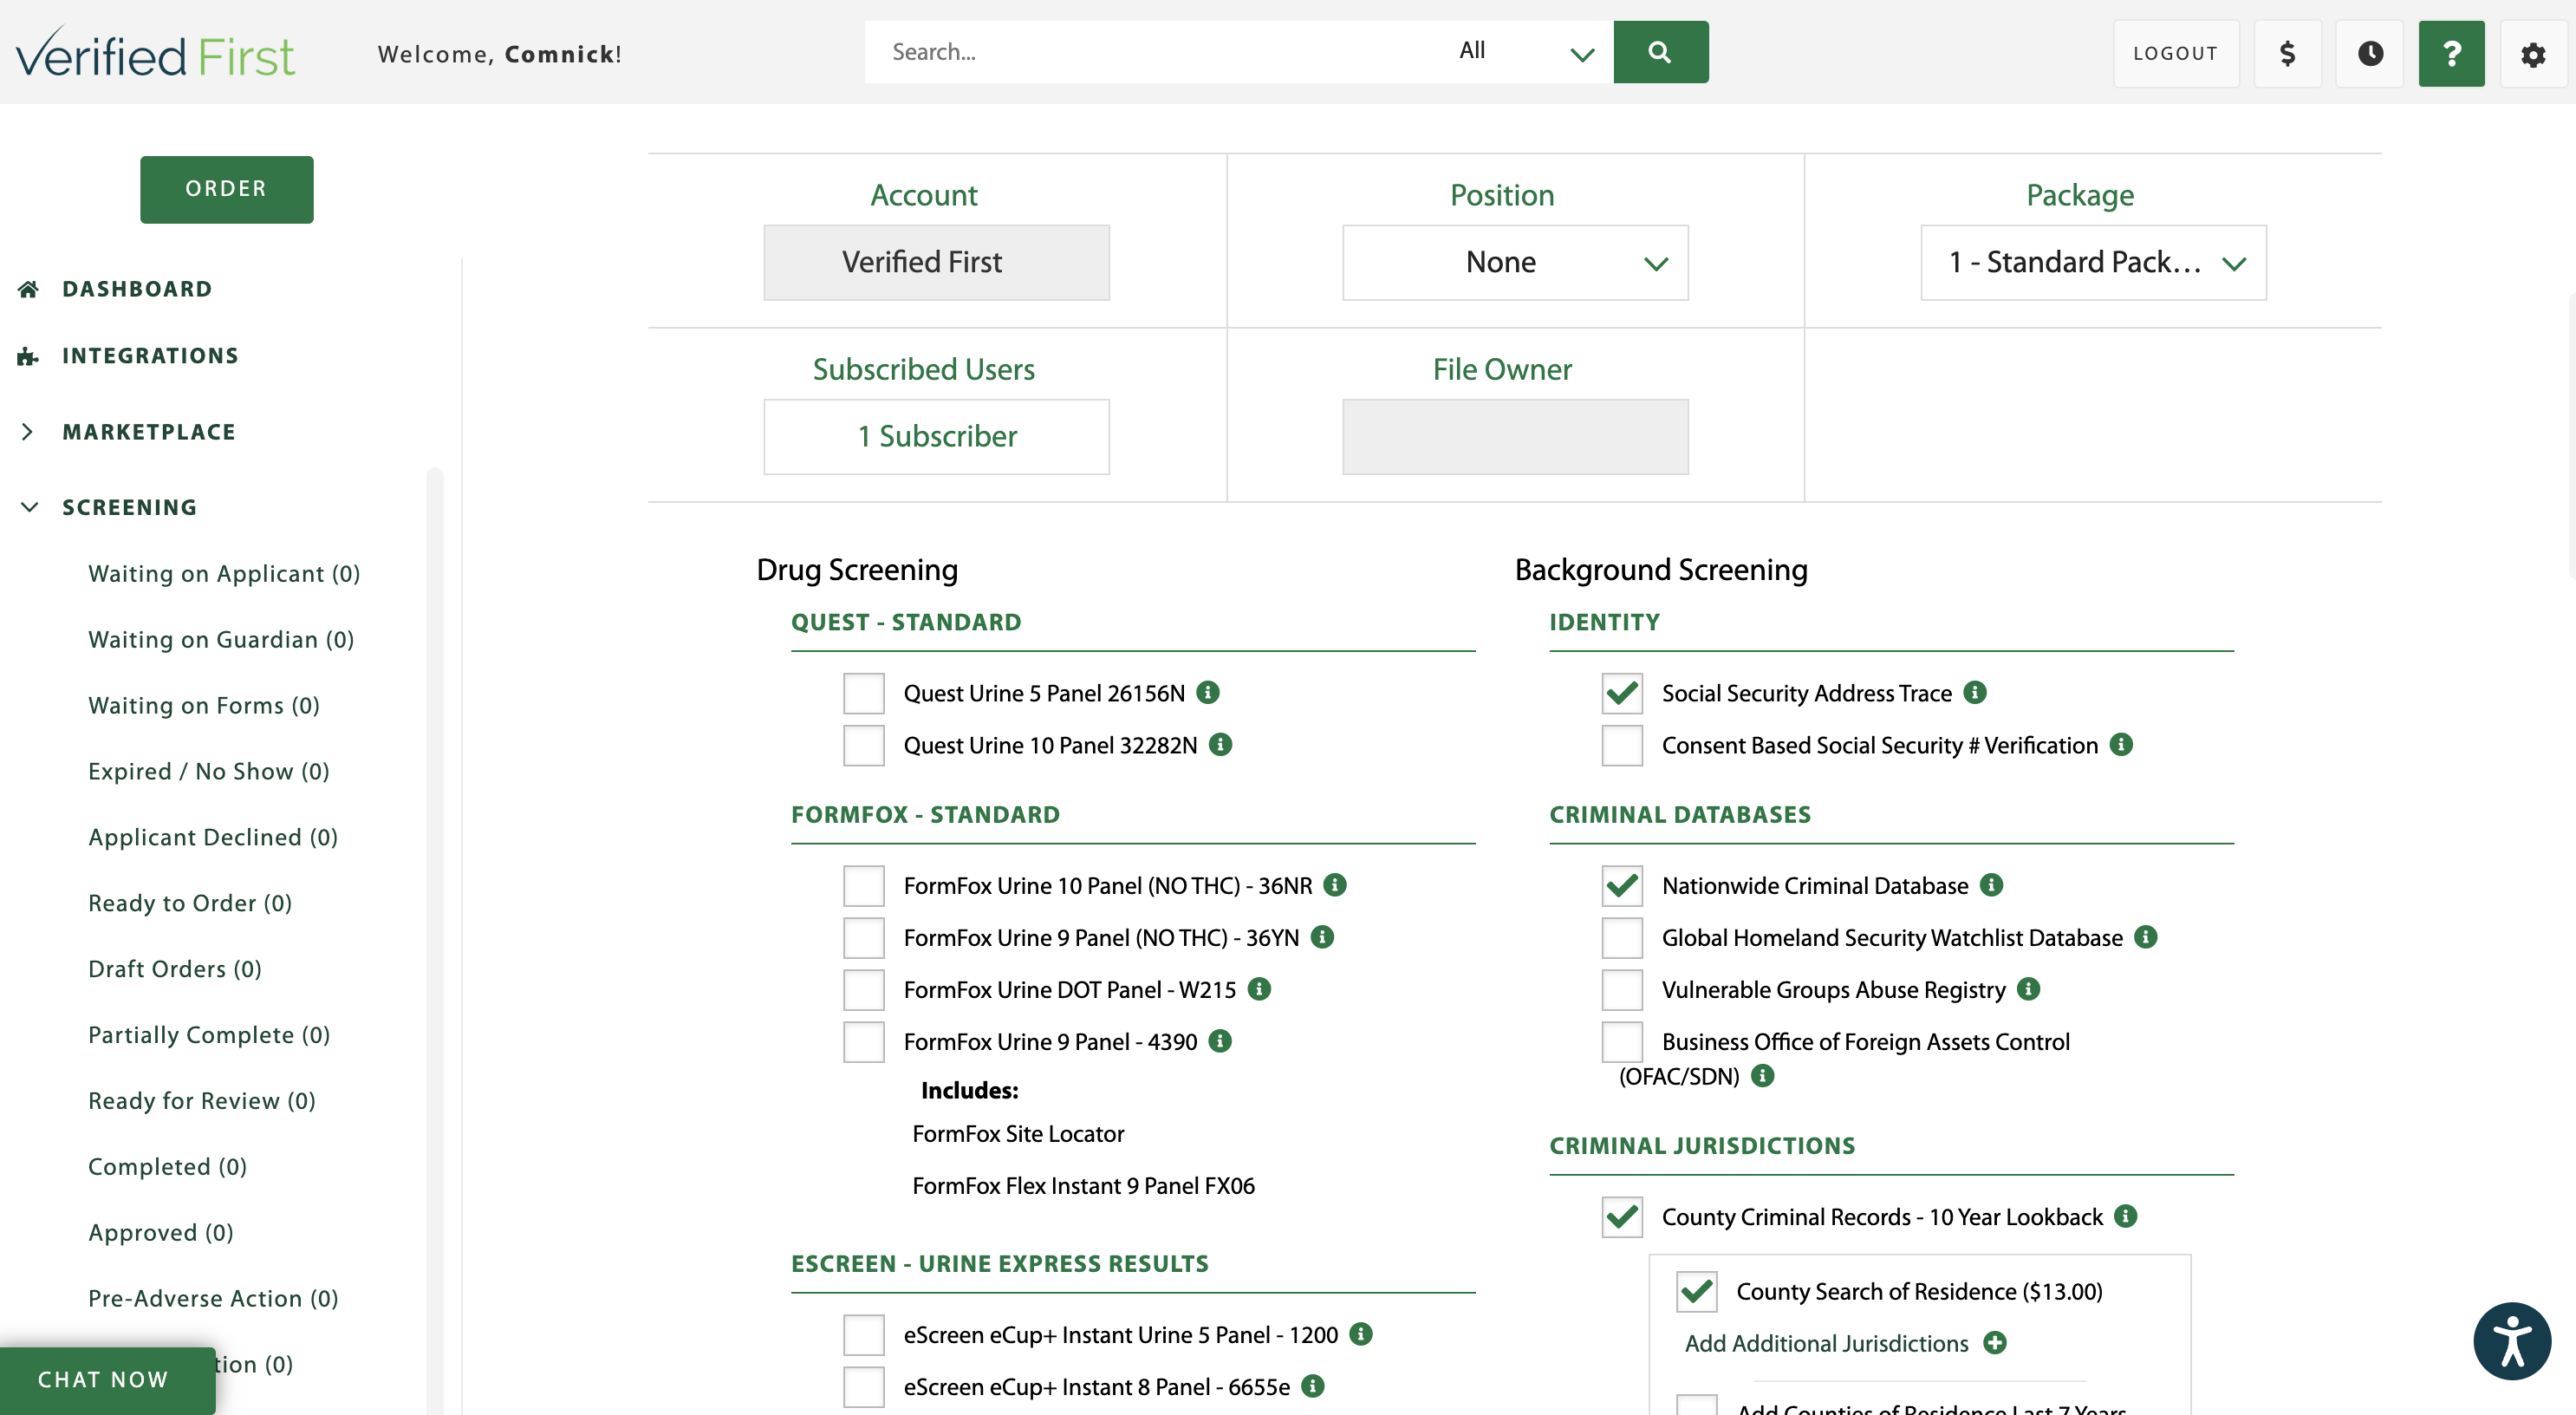This screenshot has width=2576, height=1415.
Task: Click the accessibility figure icon
Action: click(x=2512, y=1341)
